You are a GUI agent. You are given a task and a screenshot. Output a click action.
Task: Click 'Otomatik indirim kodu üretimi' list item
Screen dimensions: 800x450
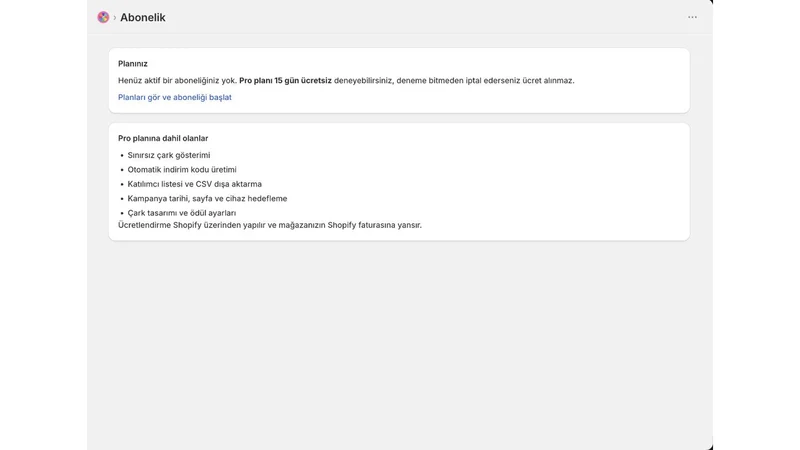182,169
